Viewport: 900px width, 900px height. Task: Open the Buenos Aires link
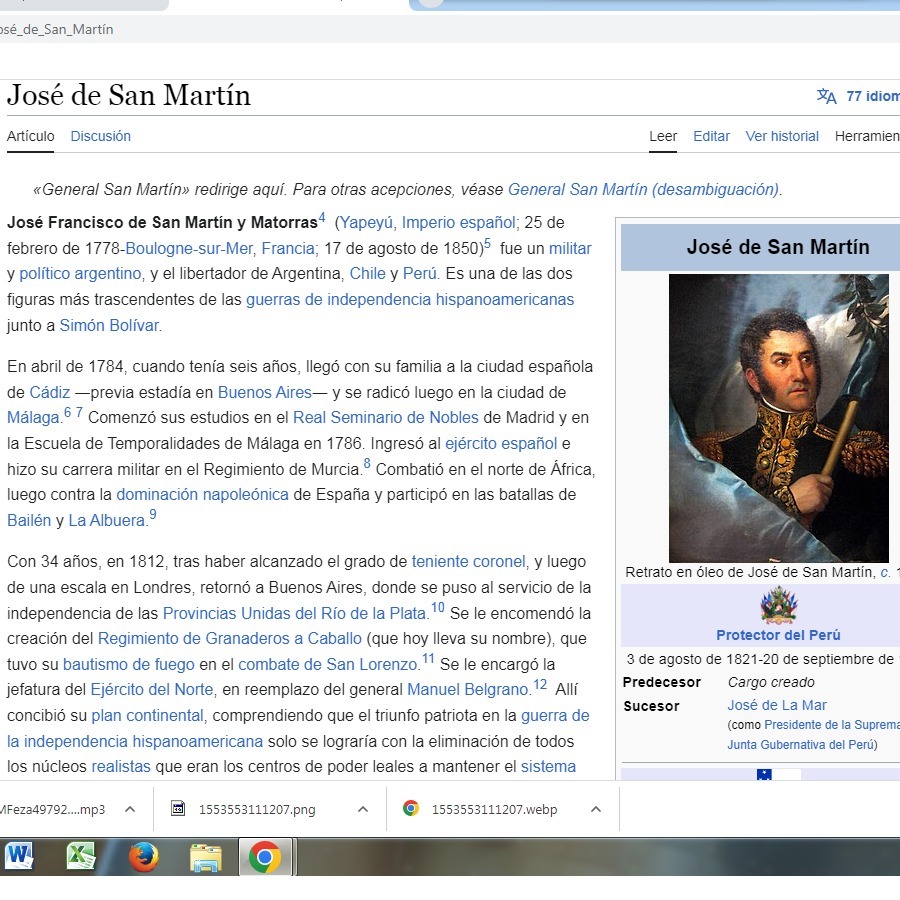click(x=265, y=393)
